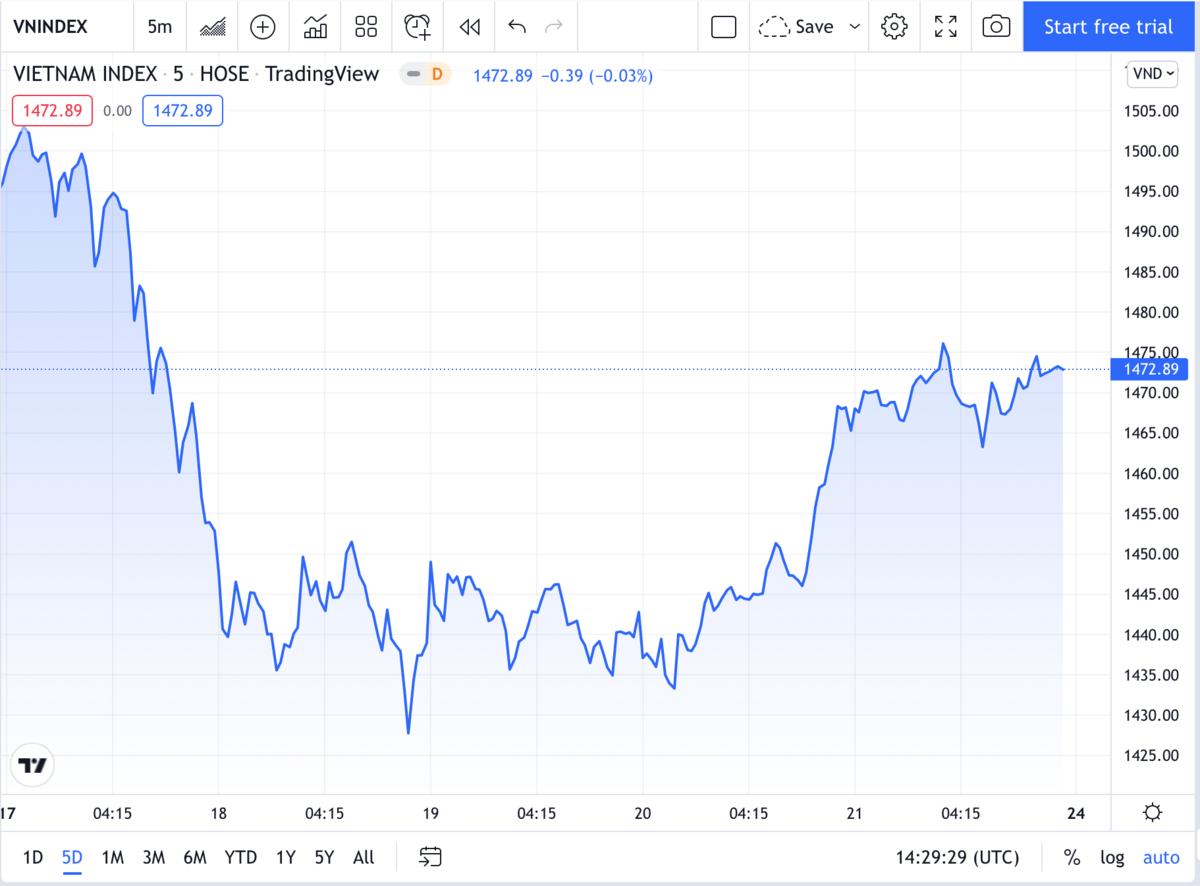Image resolution: width=1200 pixels, height=886 pixels.
Task: Click the −0.39 (−0.03%) change value
Action: [x=597, y=75]
